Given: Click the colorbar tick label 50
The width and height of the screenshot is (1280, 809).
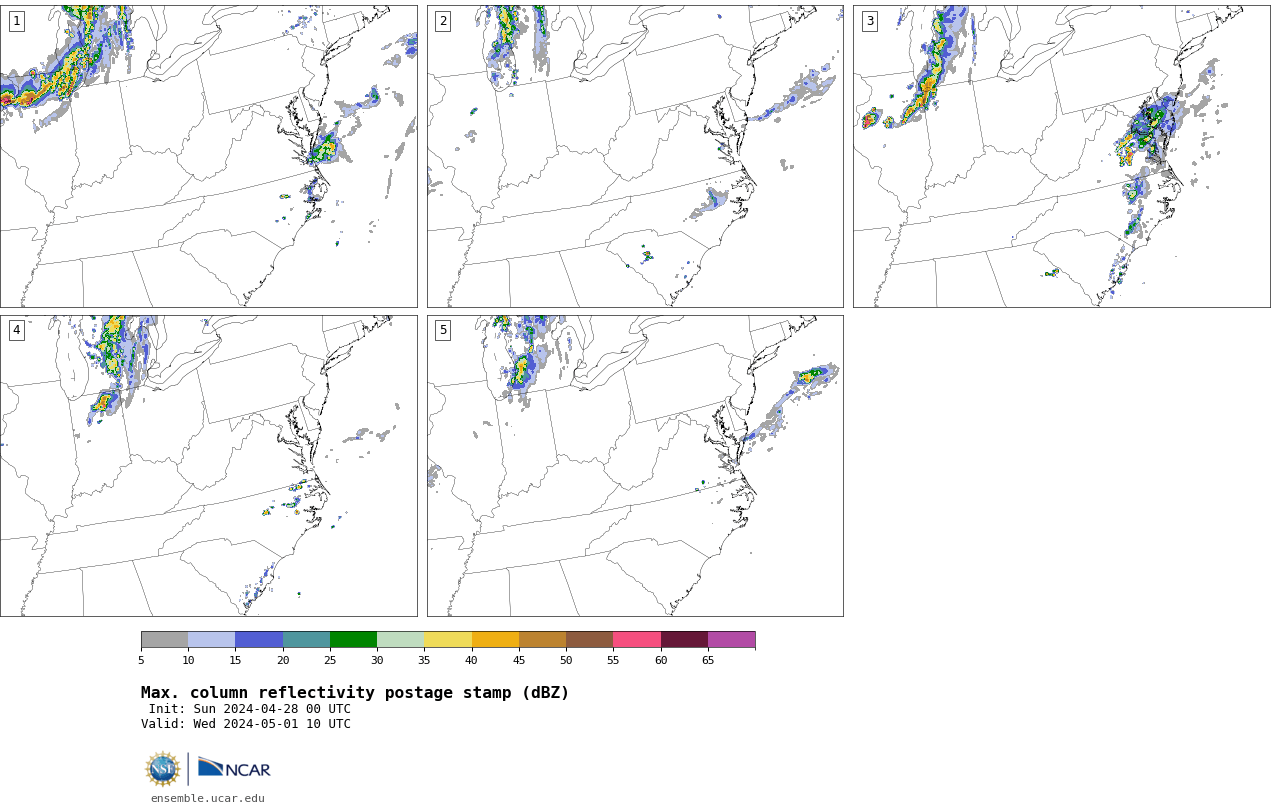Looking at the screenshot, I should point(566,660).
